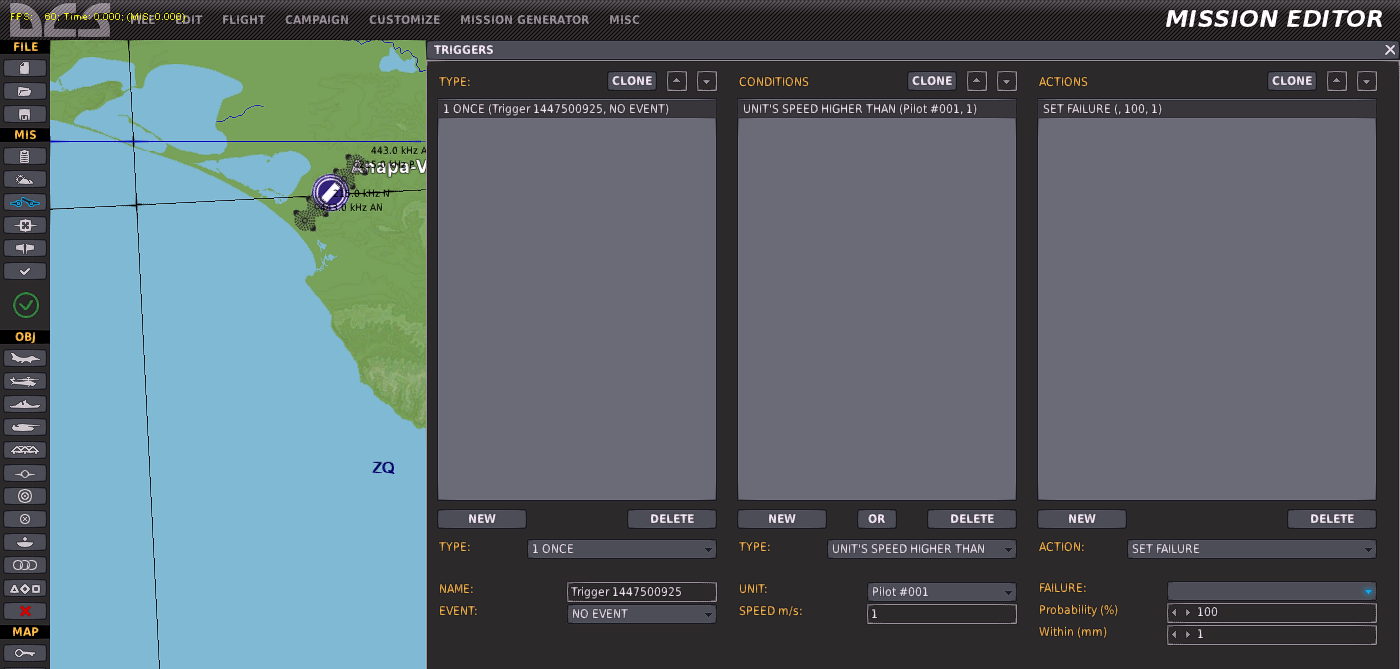Open the weather settings icon
This screenshot has height=669, width=1400.
tap(25, 179)
